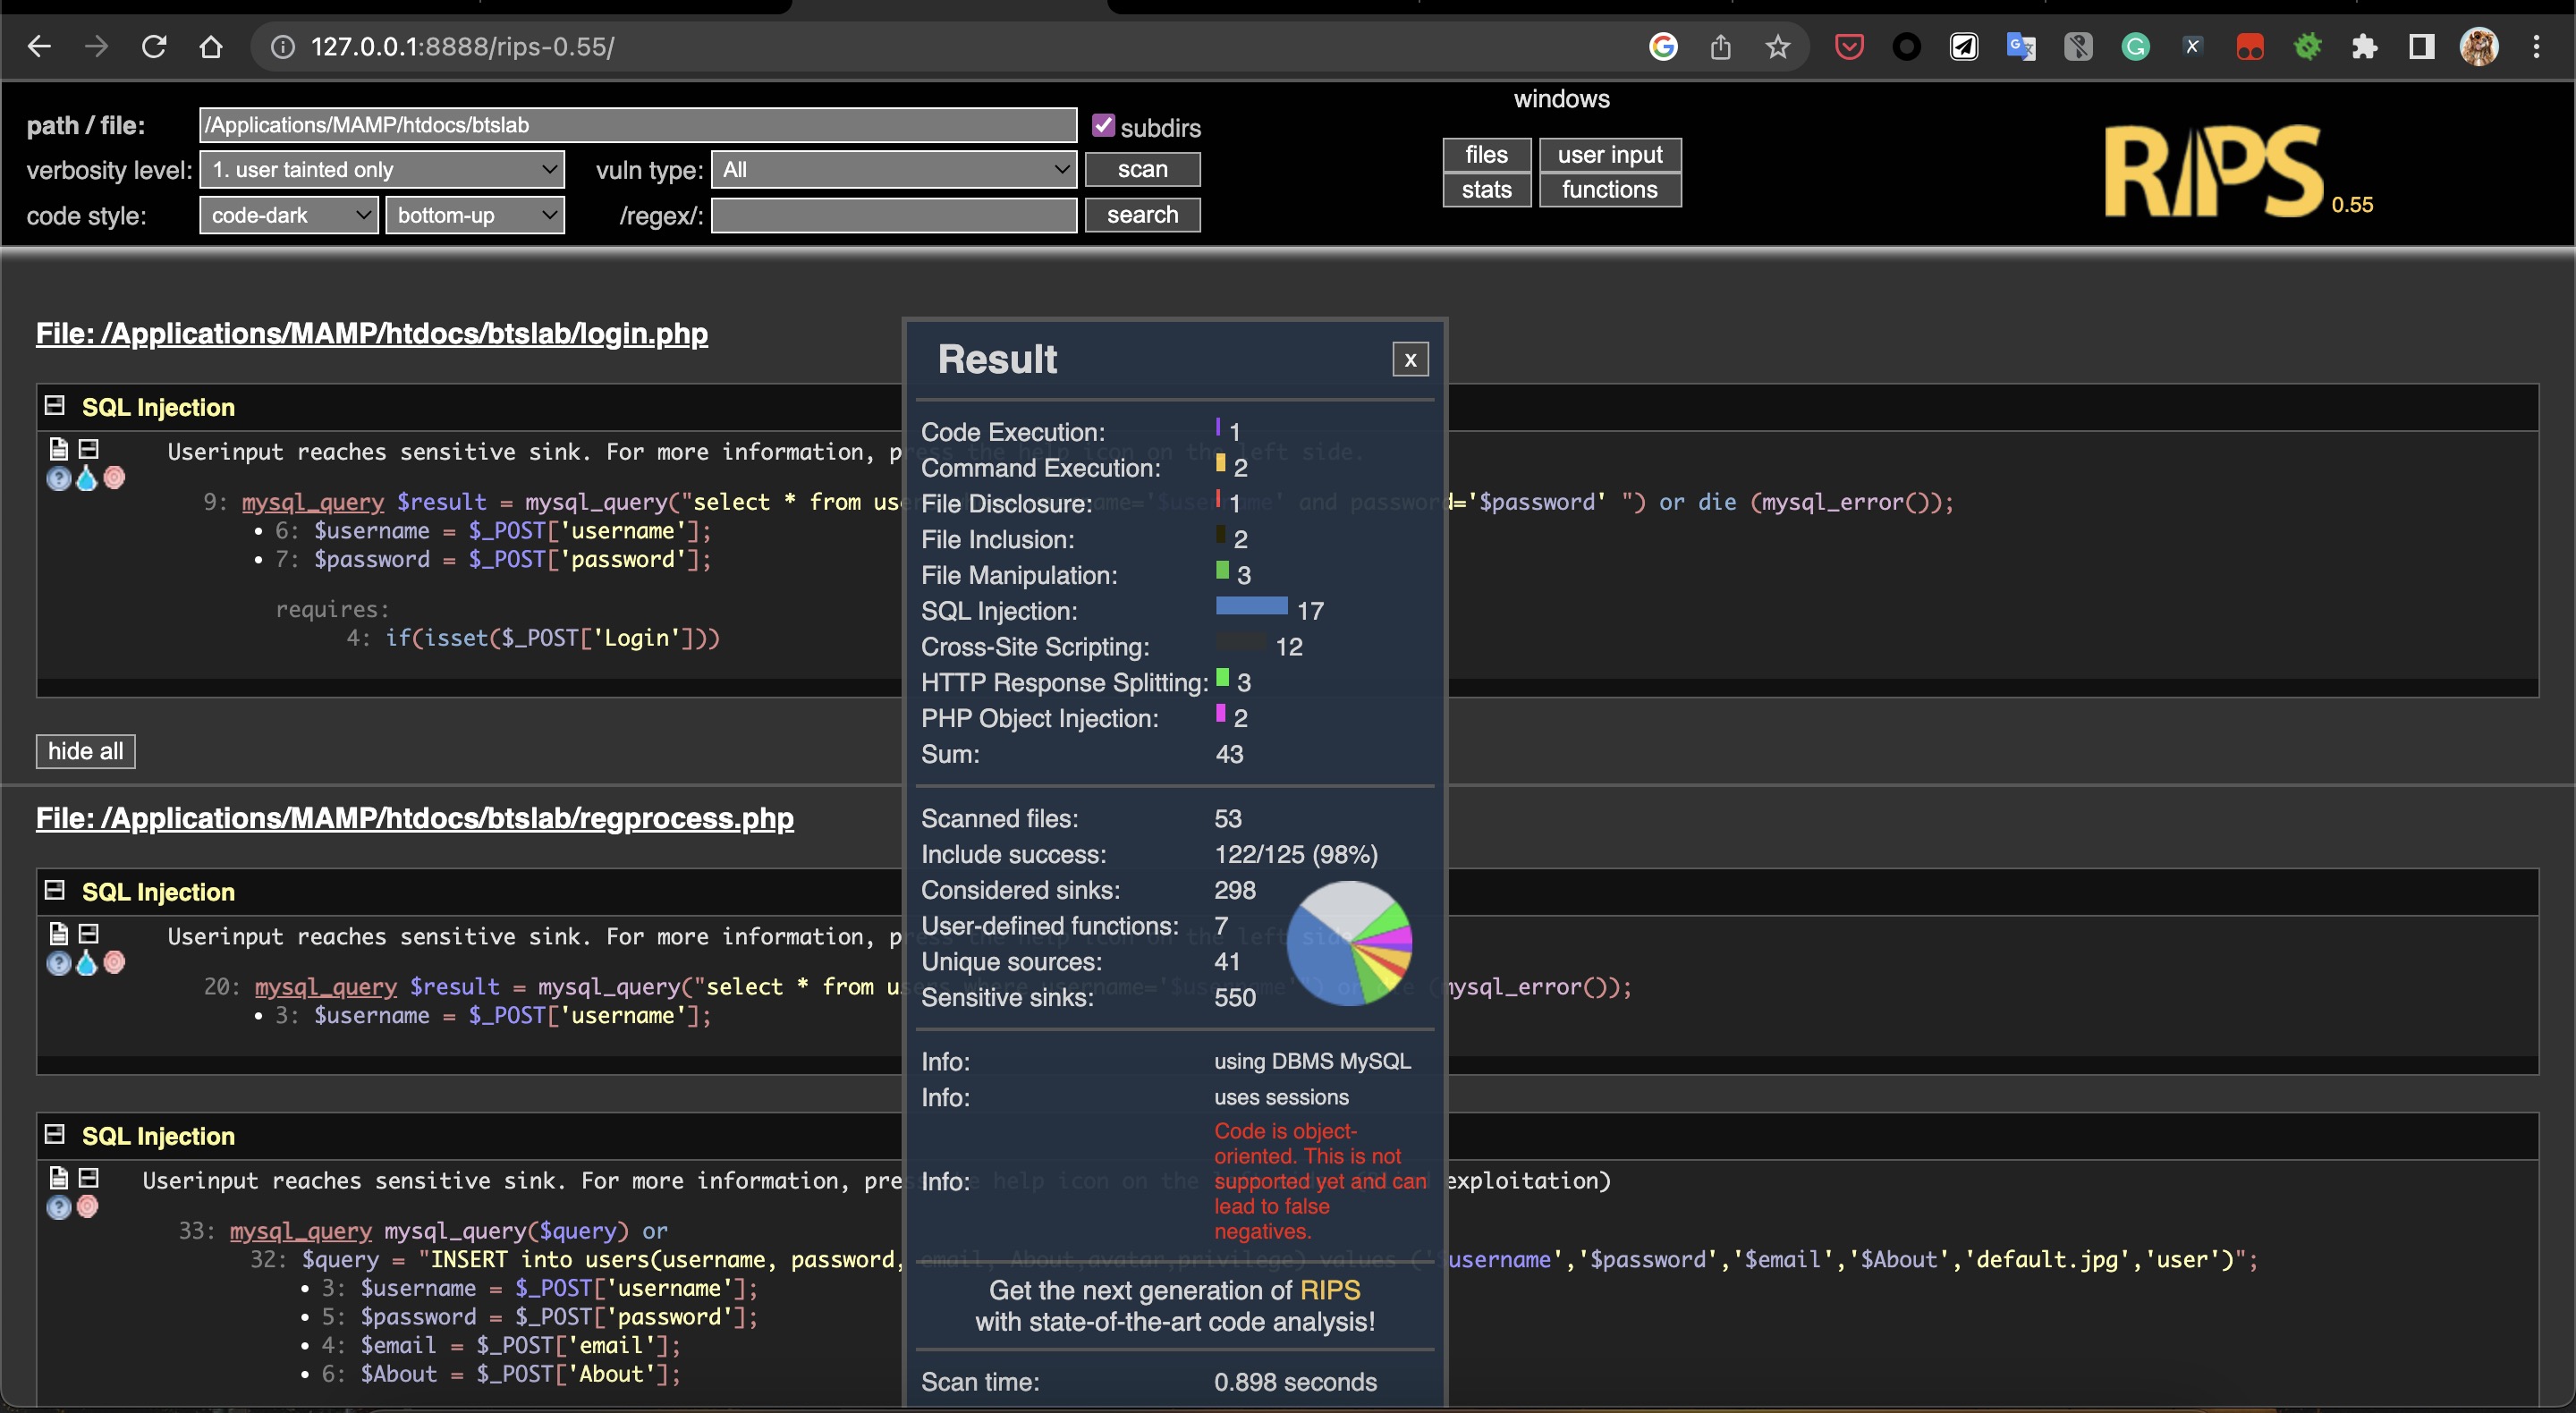This screenshot has width=2576, height=1413.
Task: Minimize the login.php finding code trace
Action: coord(89,449)
